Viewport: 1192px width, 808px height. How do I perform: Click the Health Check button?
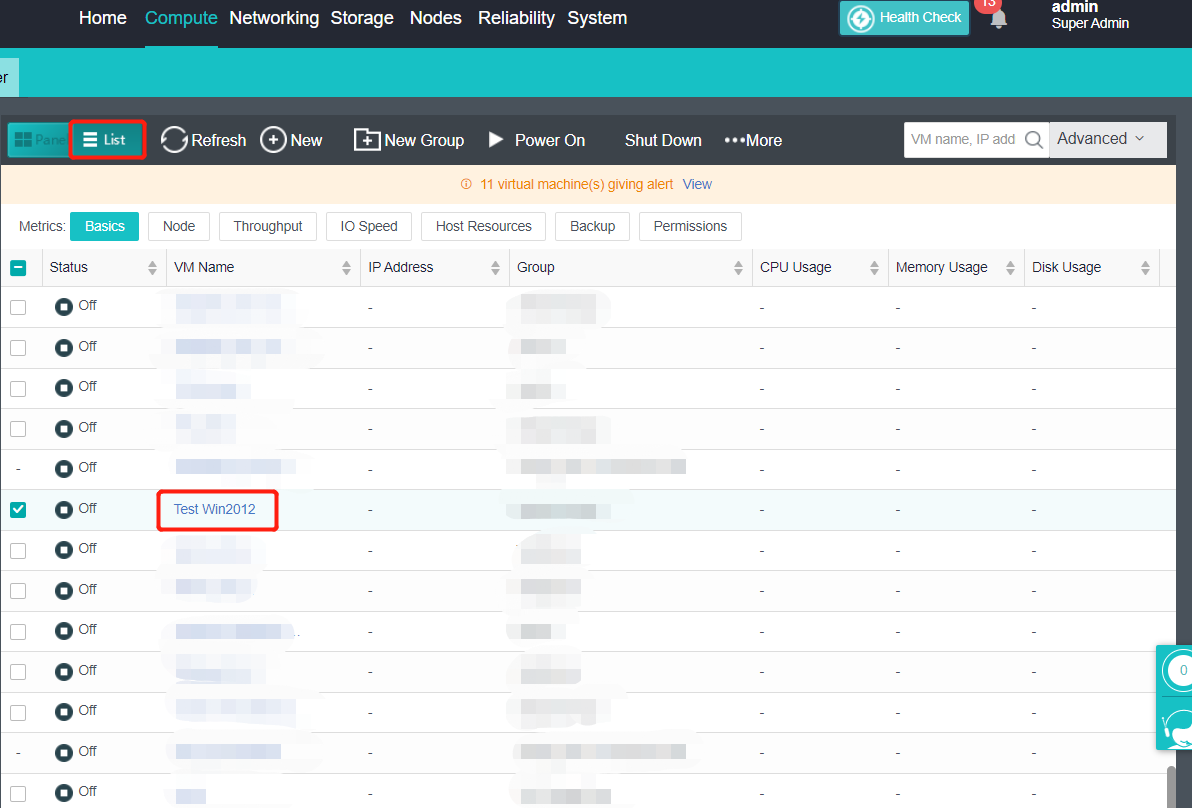point(905,18)
